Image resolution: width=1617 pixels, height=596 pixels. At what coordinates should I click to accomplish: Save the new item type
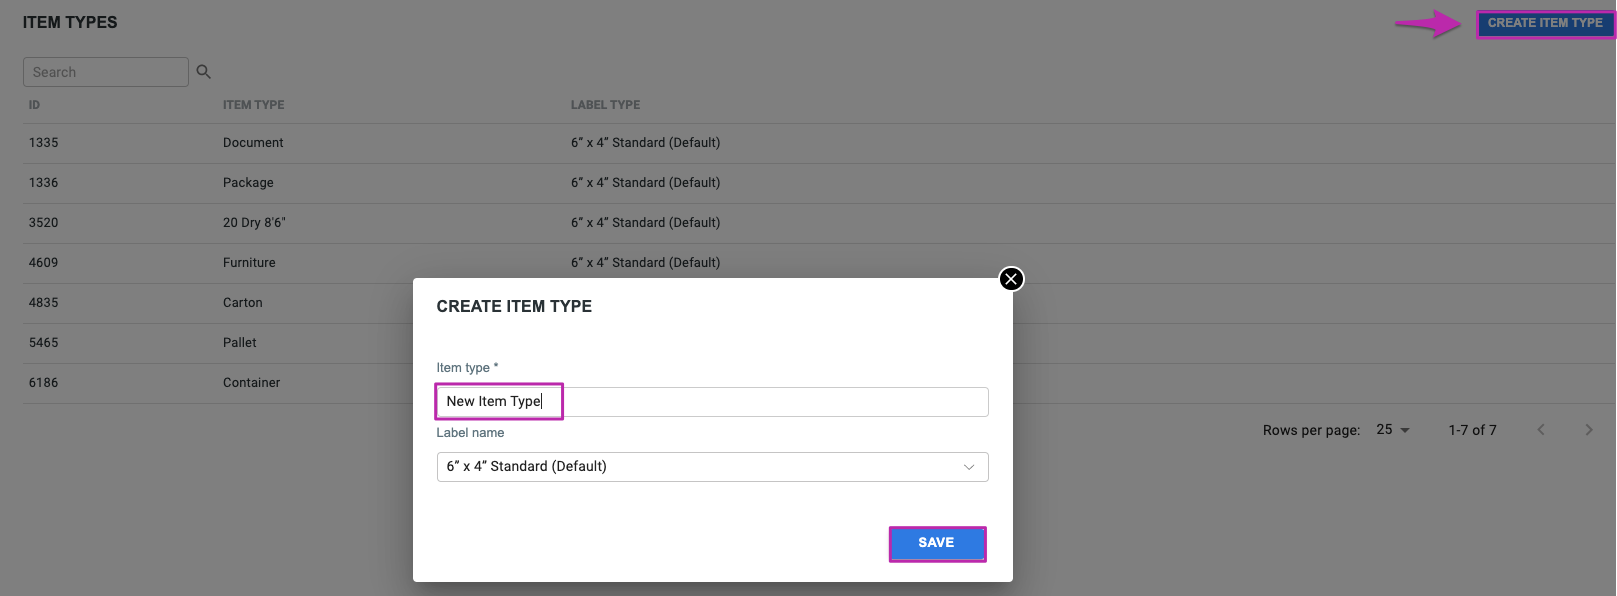coord(937,543)
